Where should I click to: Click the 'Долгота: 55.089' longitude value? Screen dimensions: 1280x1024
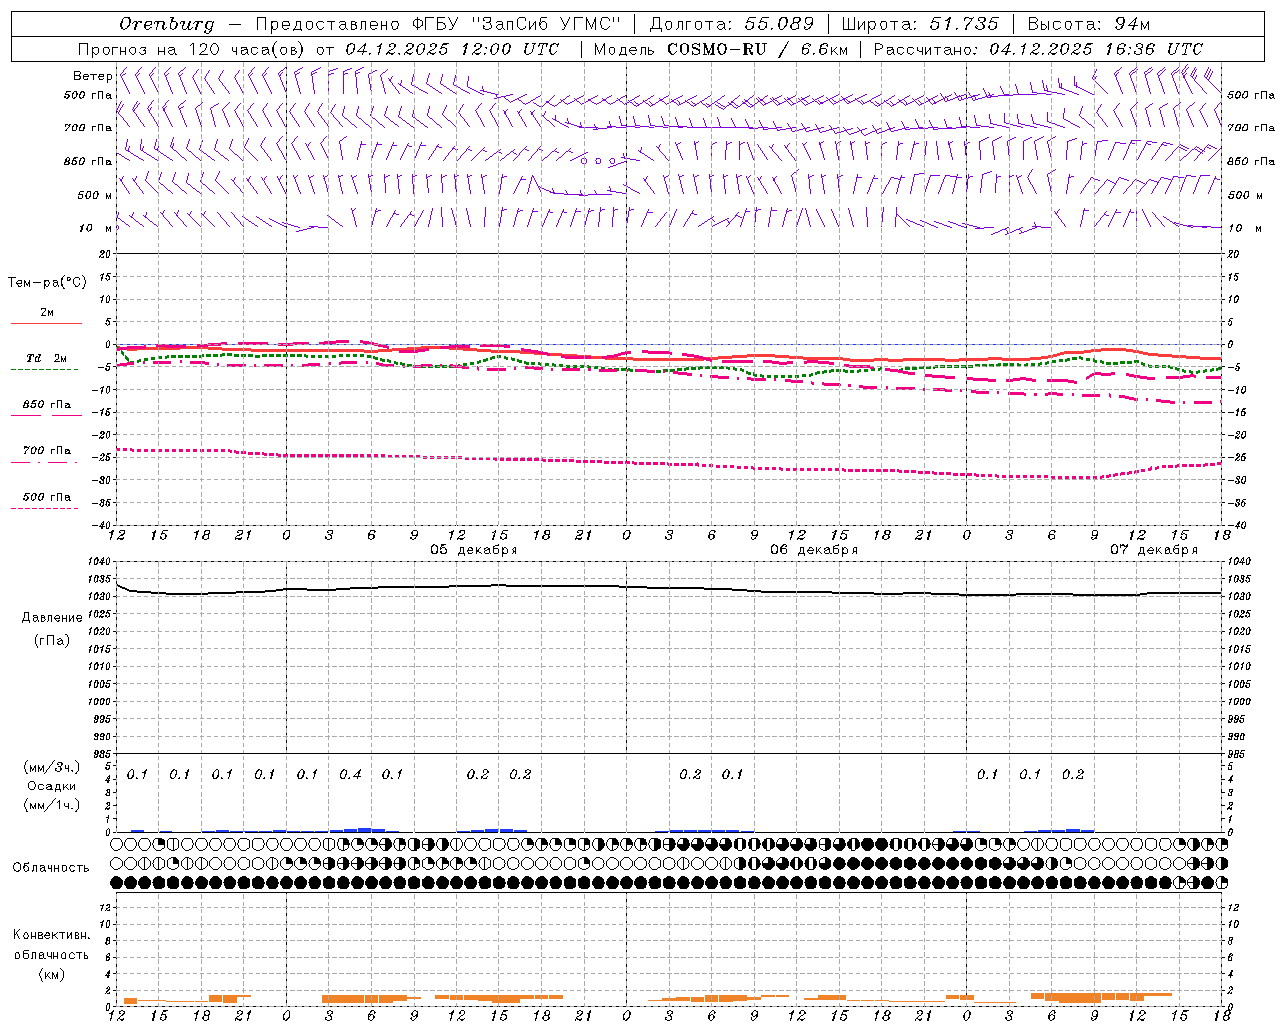tap(732, 24)
